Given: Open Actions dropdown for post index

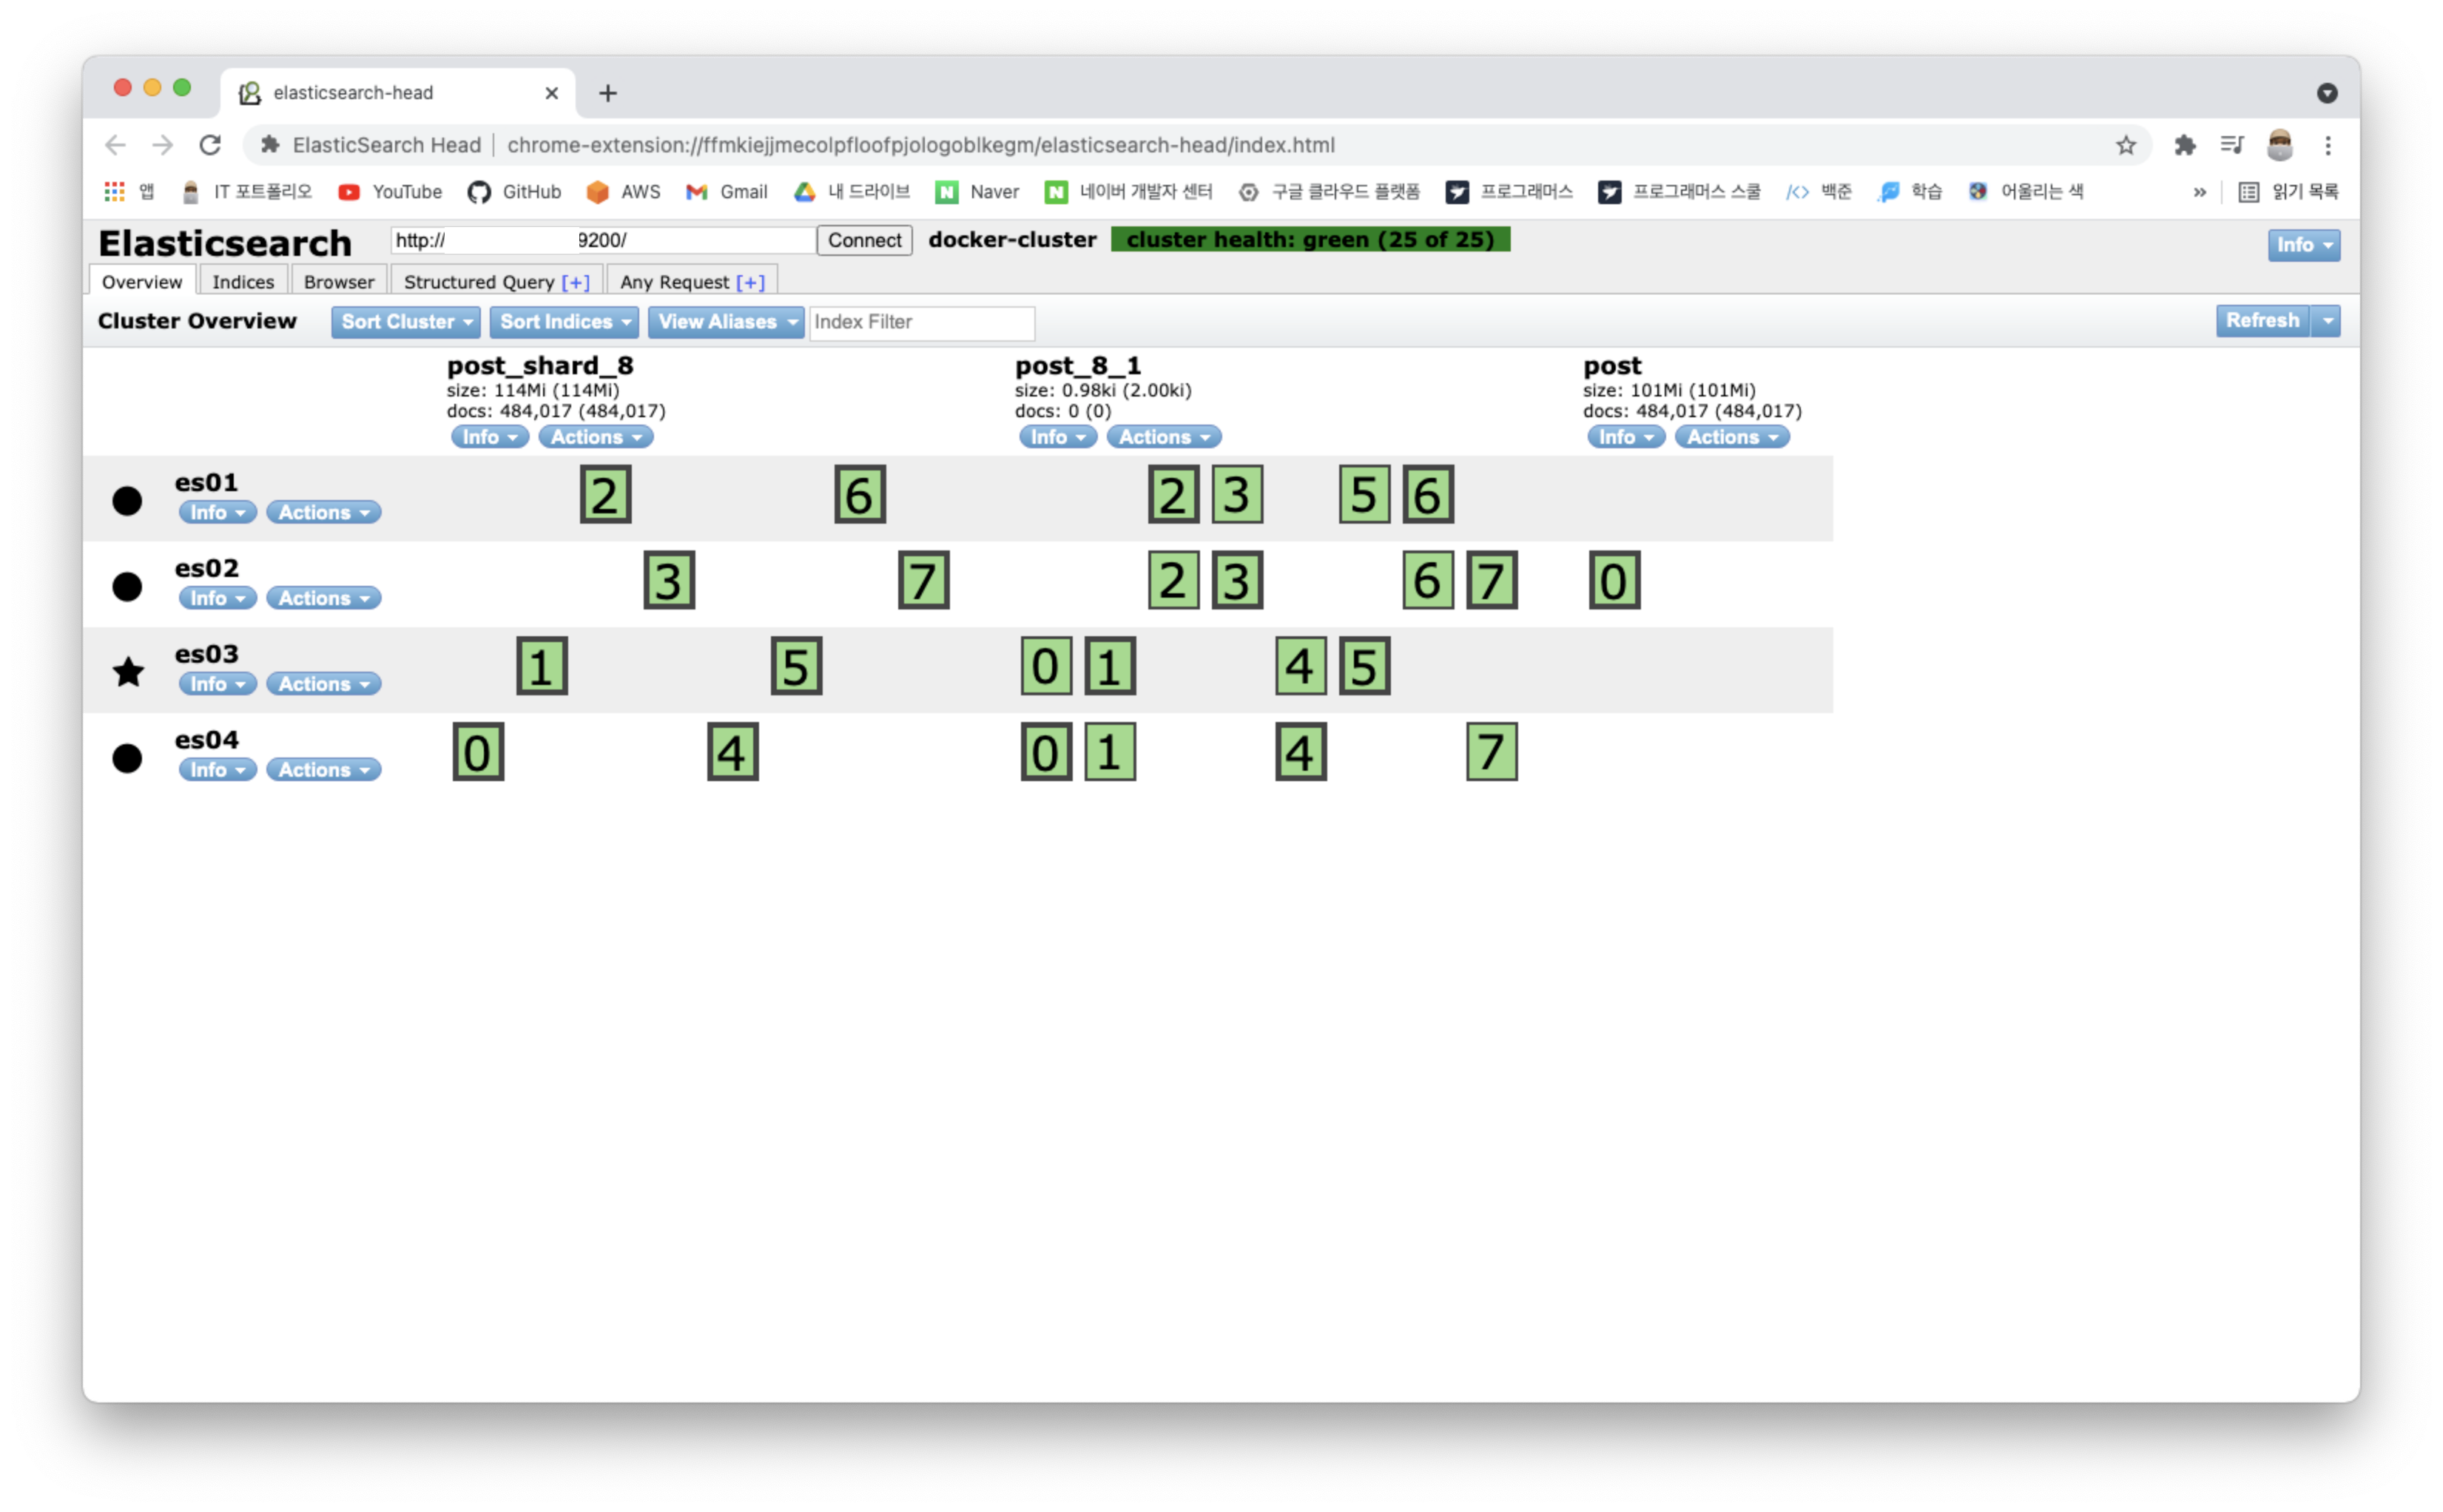Looking at the screenshot, I should point(1732,437).
